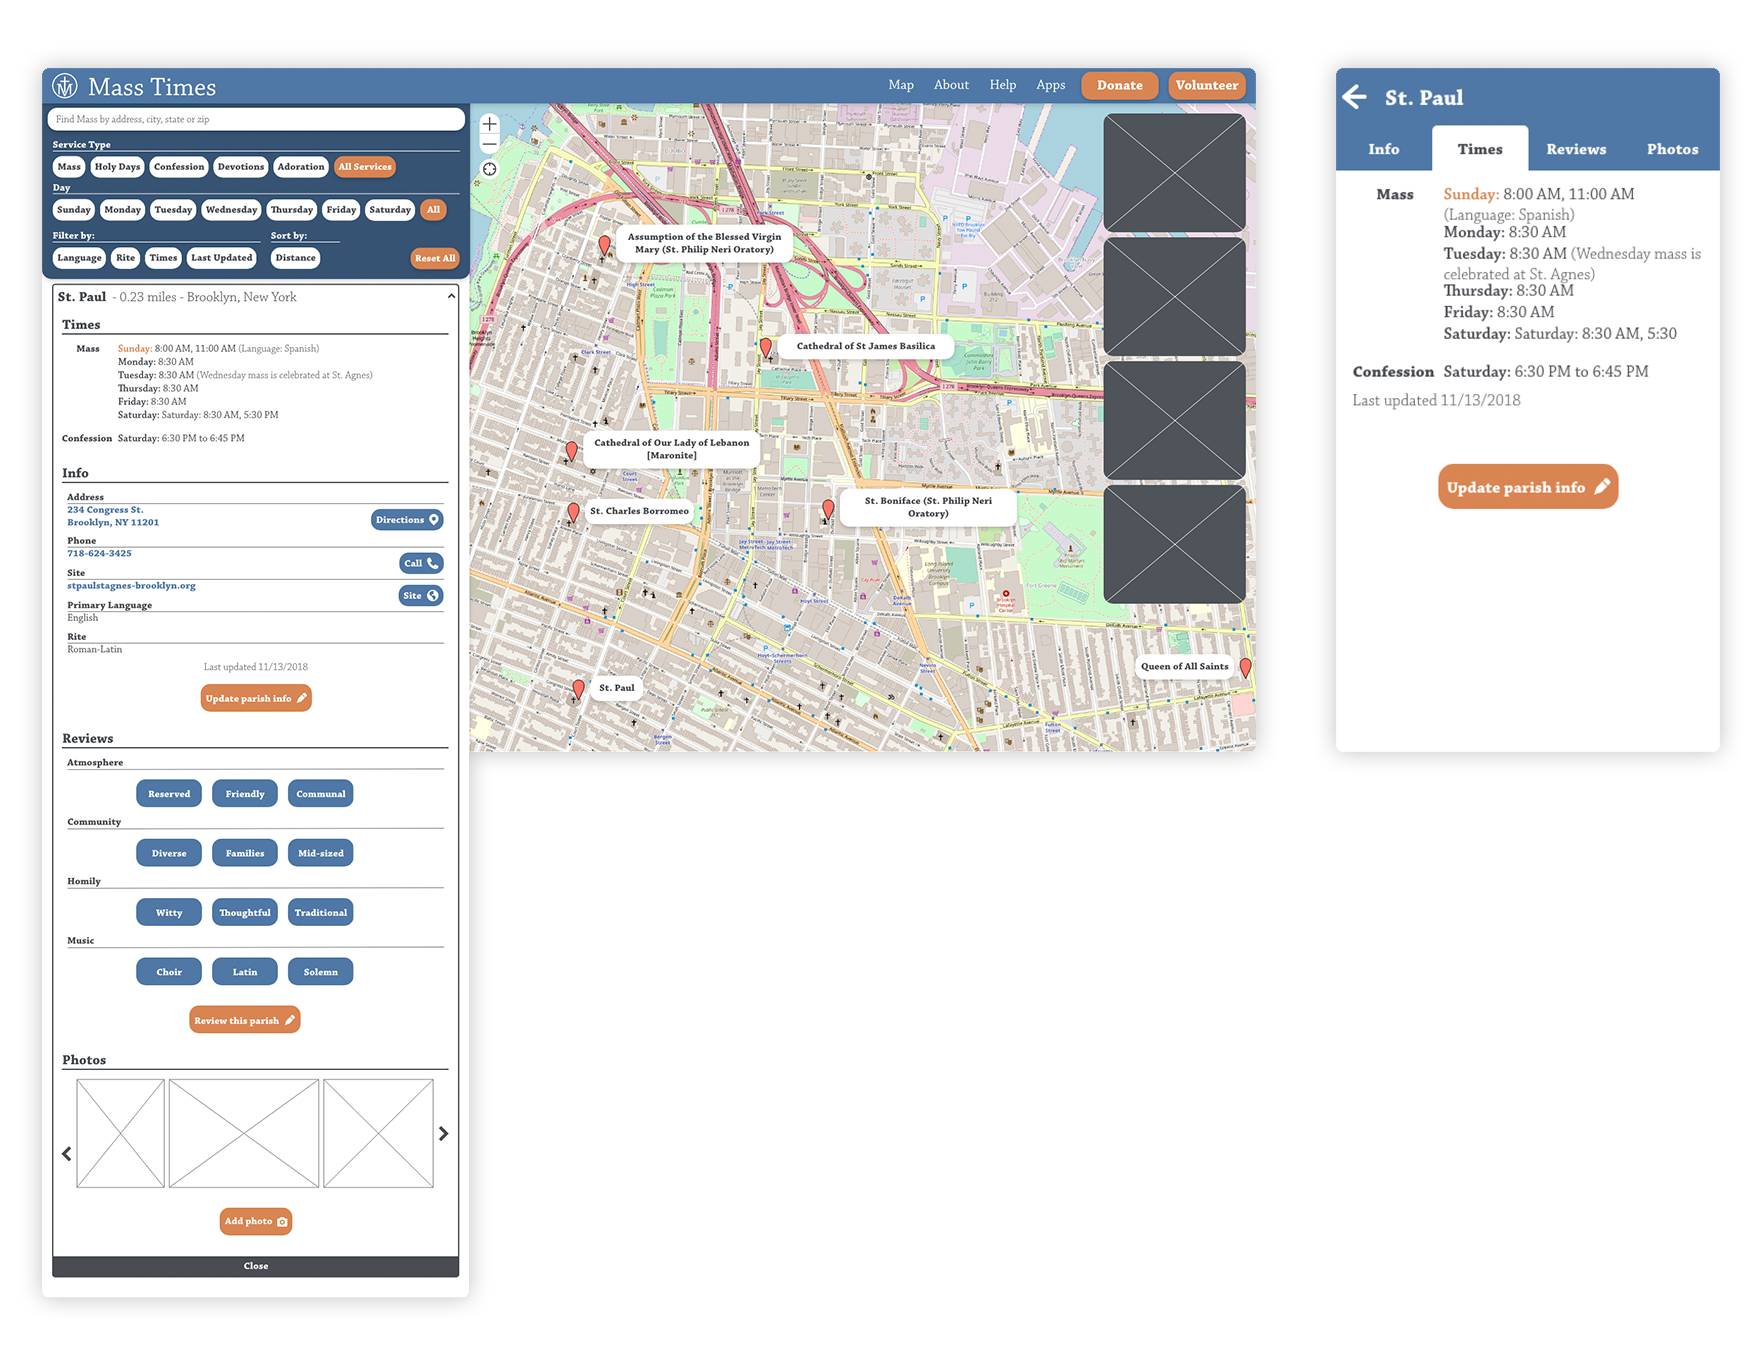The width and height of the screenshot is (1762, 1366).
Task: Reset All filters
Action: pyautogui.click(x=435, y=258)
